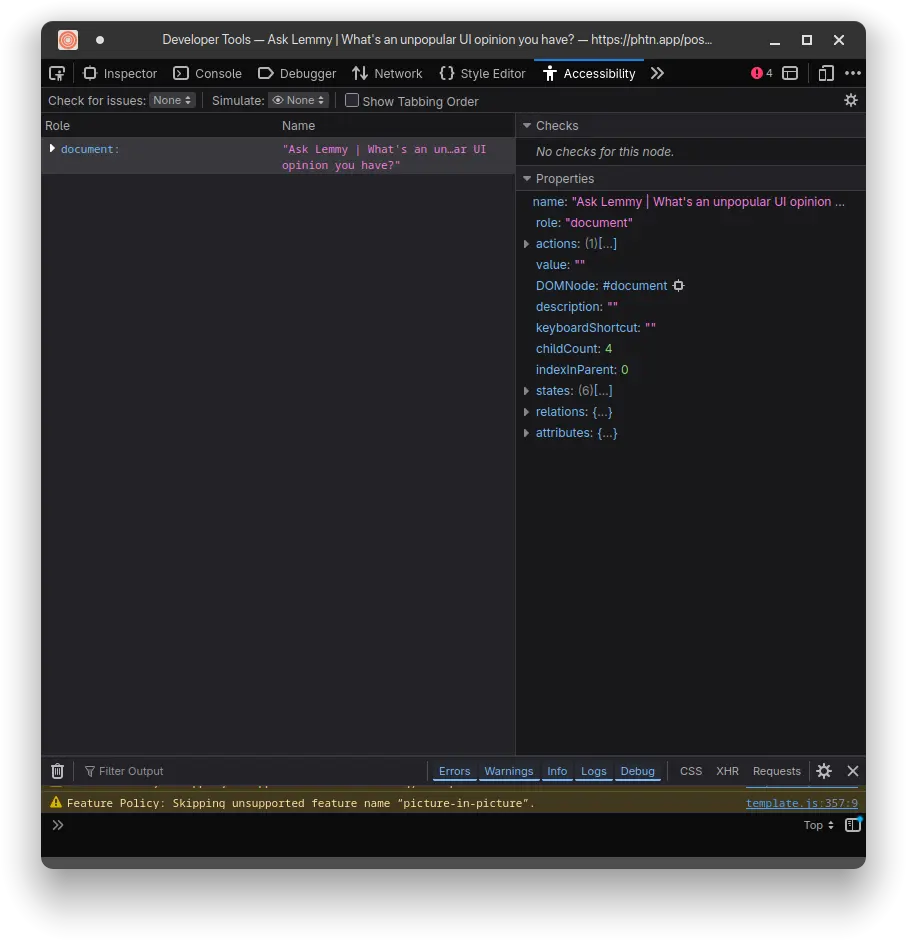Open the template.js:357:9 source link

pyautogui.click(x=801, y=803)
